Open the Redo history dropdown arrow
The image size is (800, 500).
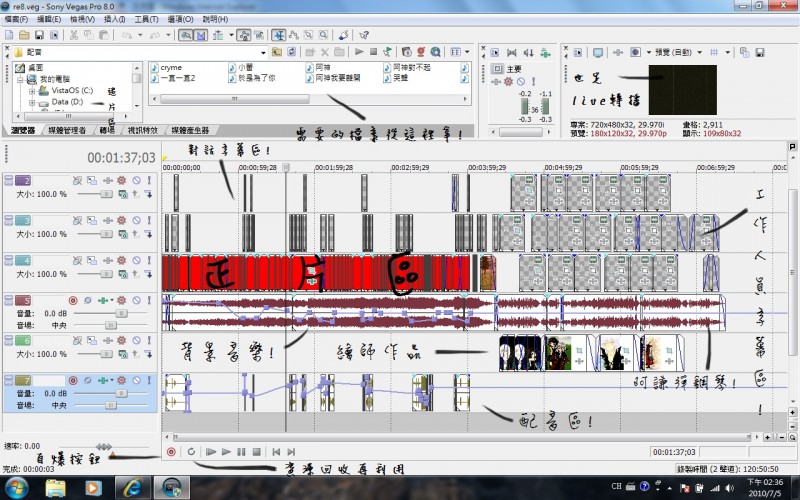click(168, 35)
